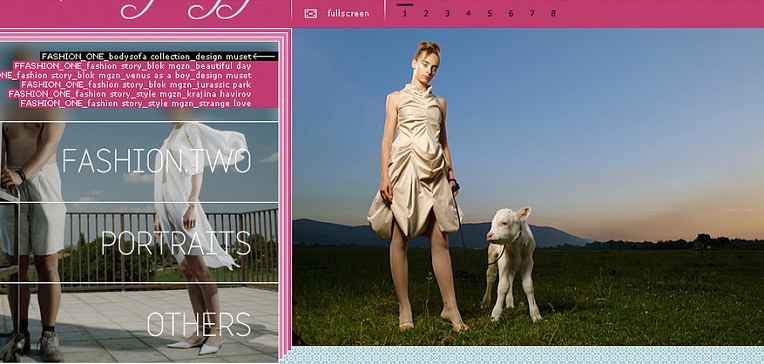Click the fullscreen icon

pyautogui.click(x=311, y=14)
